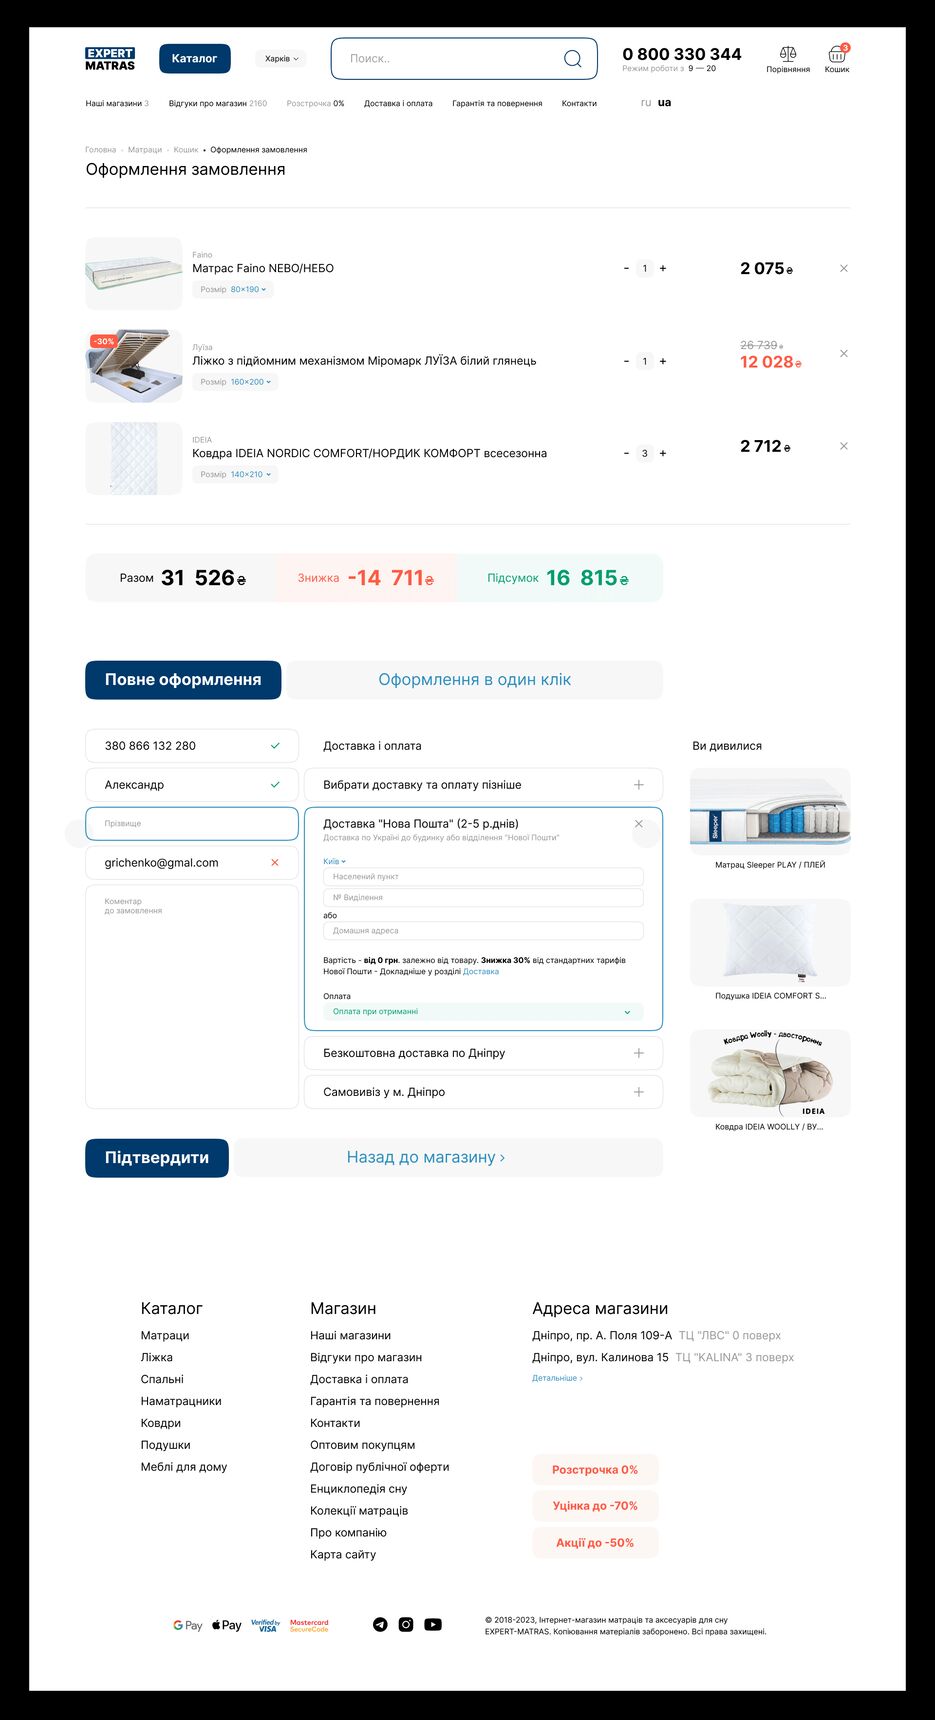Open Матрац Sleeper PLAY viewed thumbnail
935x1720 pixels.
pyautogui.click(x=770, y=811)
